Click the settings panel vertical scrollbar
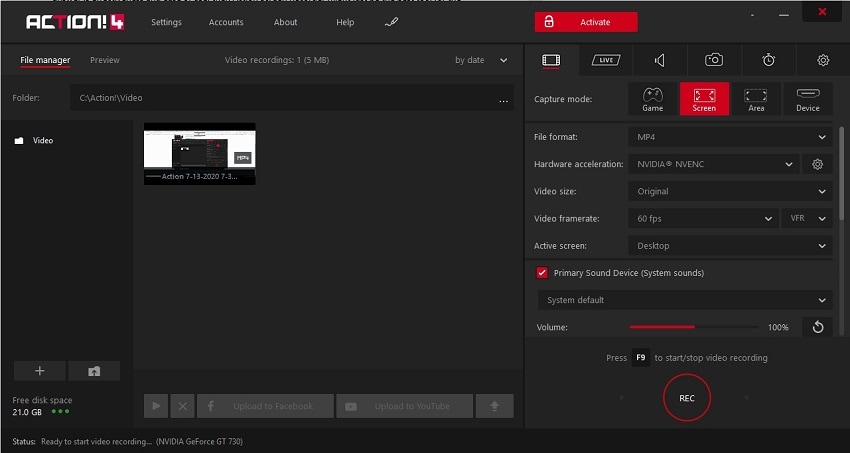 point(842,173)
